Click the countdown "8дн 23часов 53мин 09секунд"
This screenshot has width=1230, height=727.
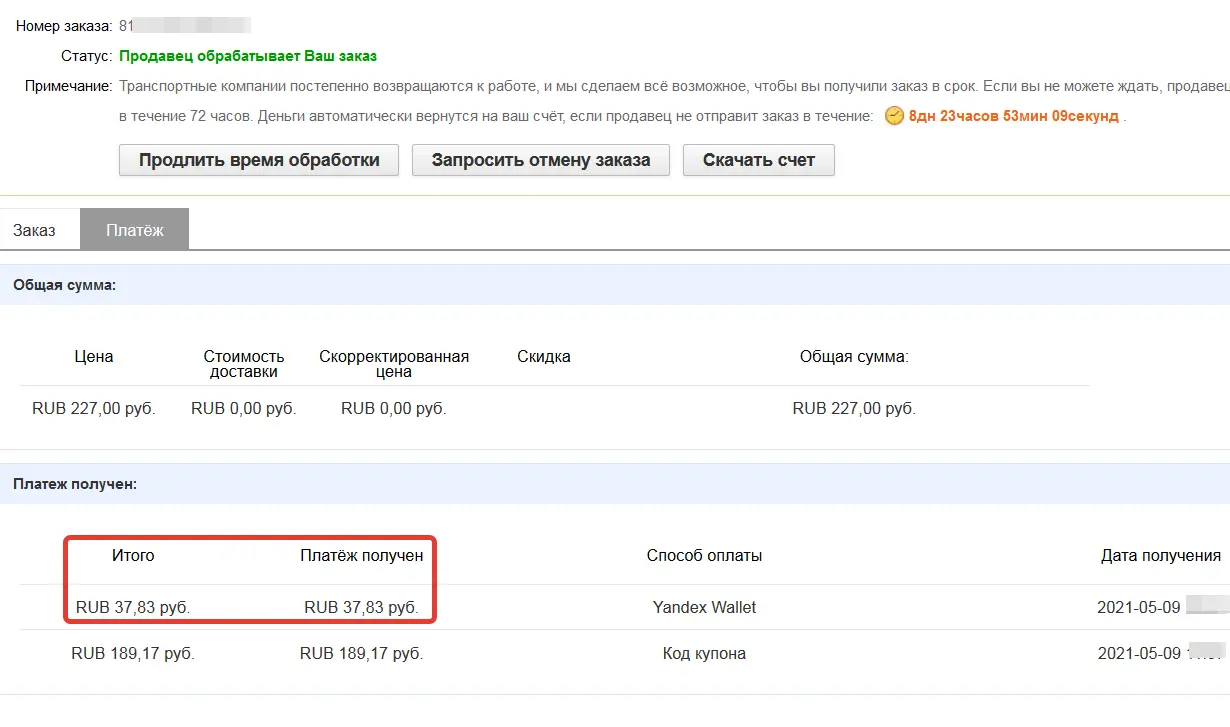tap(1013, 116)
